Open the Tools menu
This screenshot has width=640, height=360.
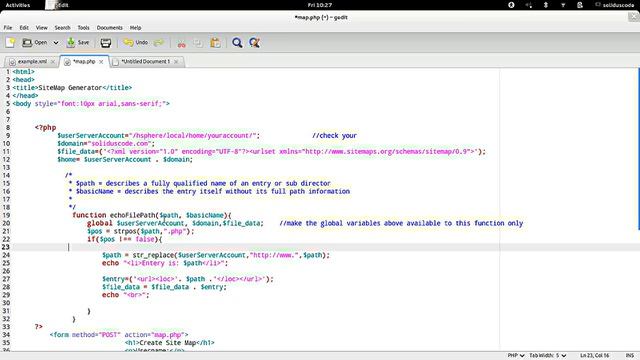coord(83,28)
